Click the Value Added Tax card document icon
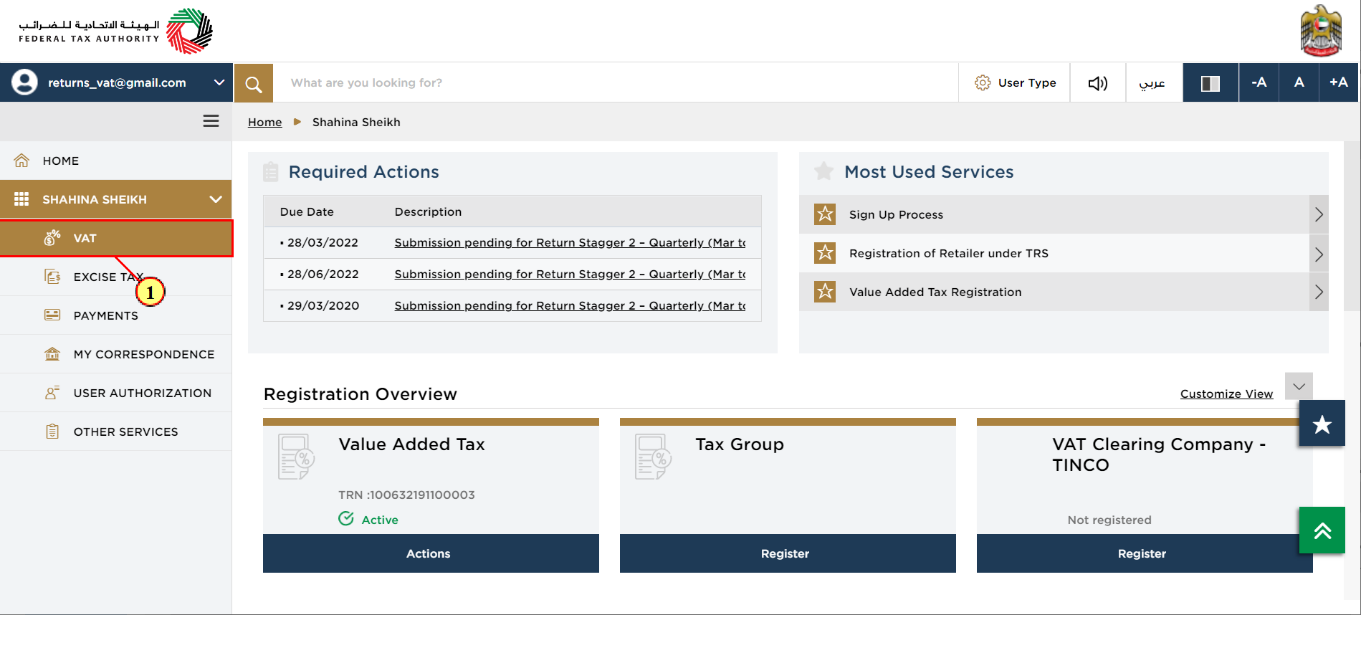This screenshot has width=1361, height=648. (x=296, y=457)
